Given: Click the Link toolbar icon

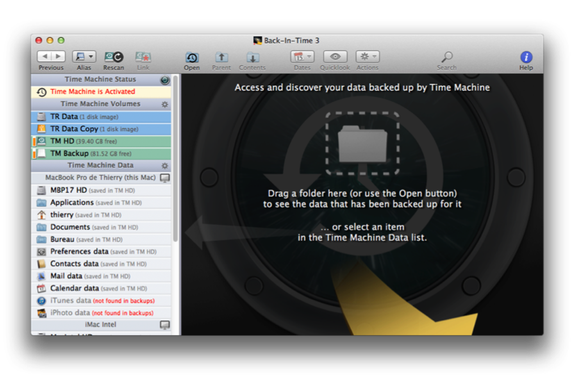Looking at the screenshot, I should [143, 57].
